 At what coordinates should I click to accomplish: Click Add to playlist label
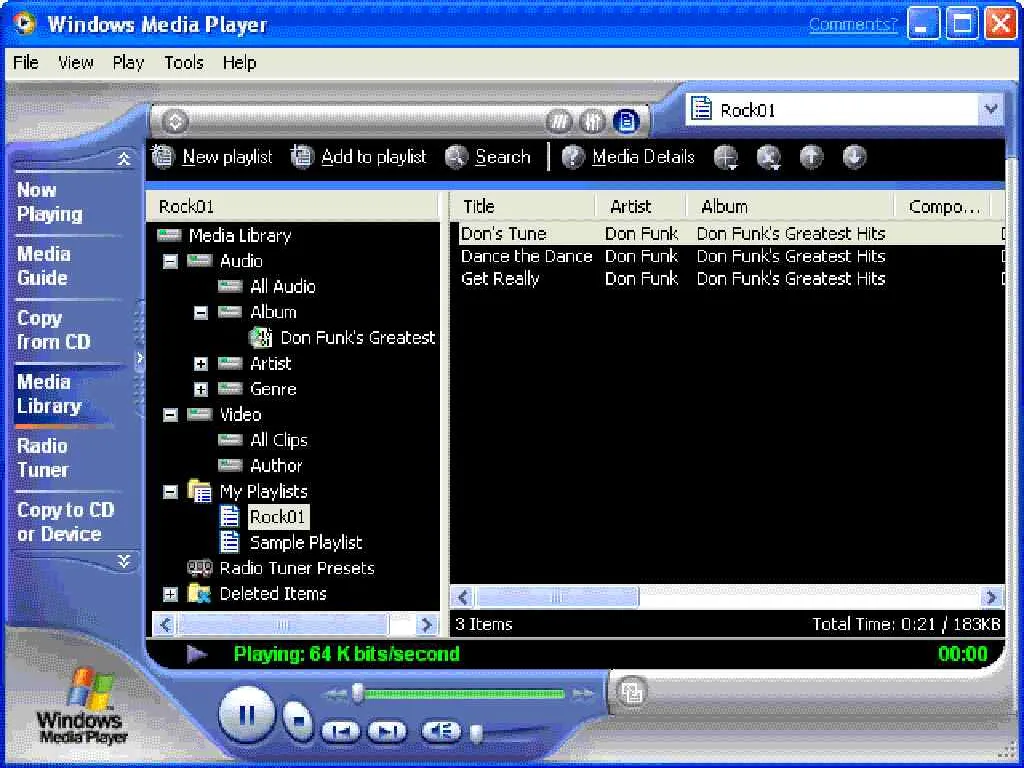pos(374,157)
